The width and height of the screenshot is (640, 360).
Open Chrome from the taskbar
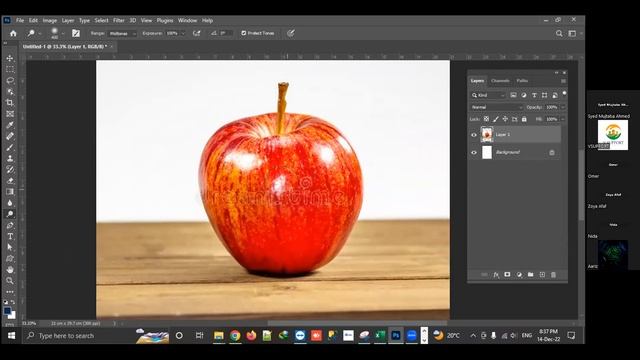(x=235, y=336)
